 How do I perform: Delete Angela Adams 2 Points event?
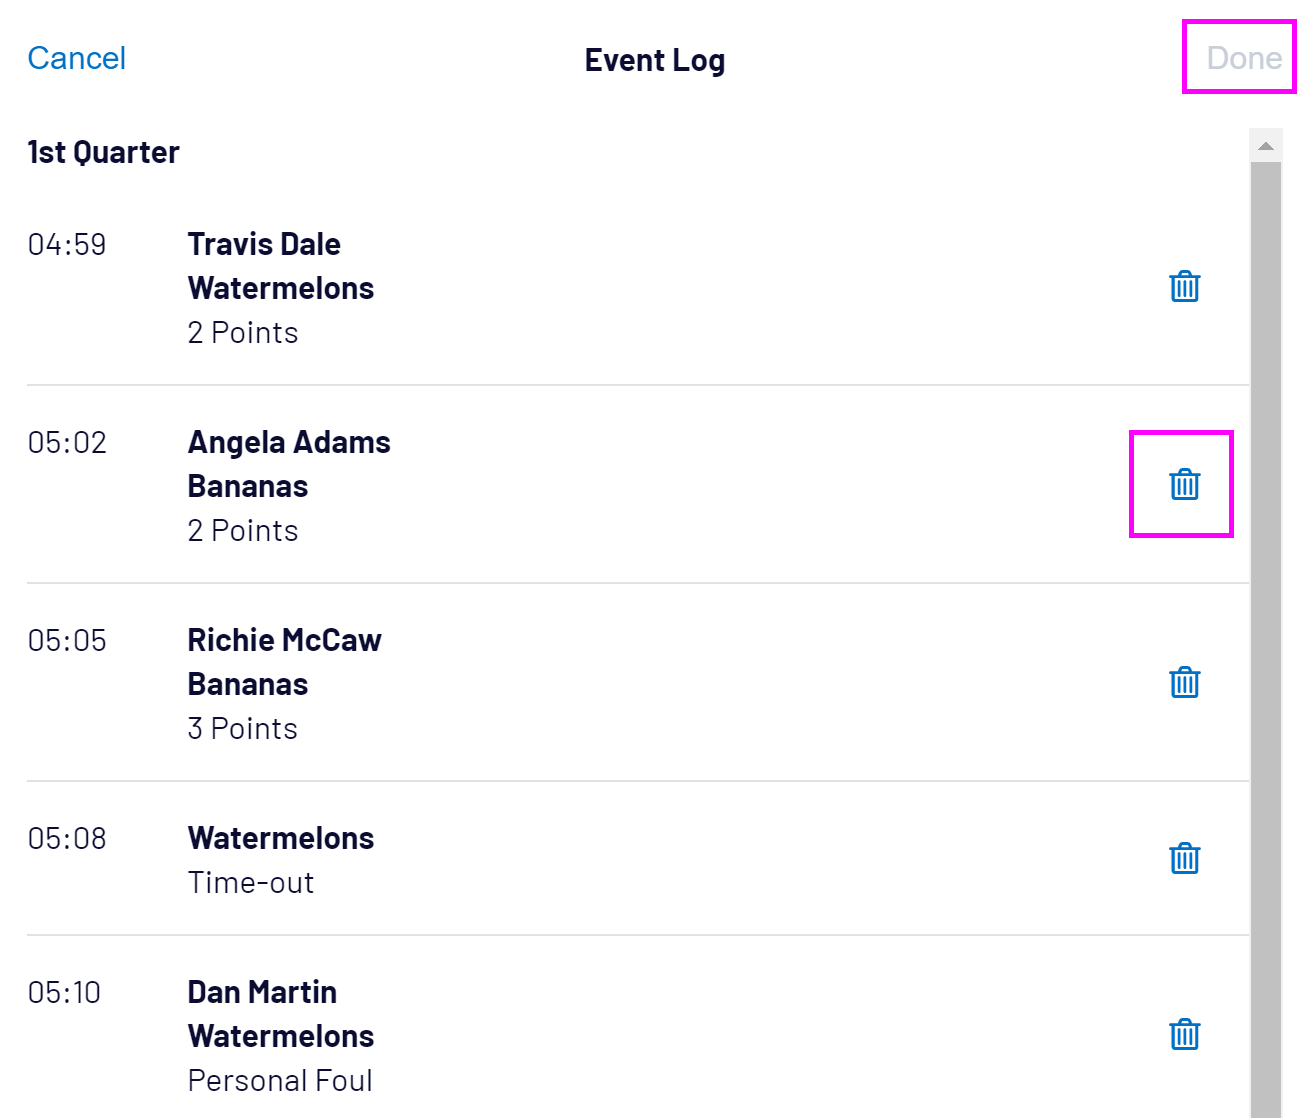[1184, 485]
